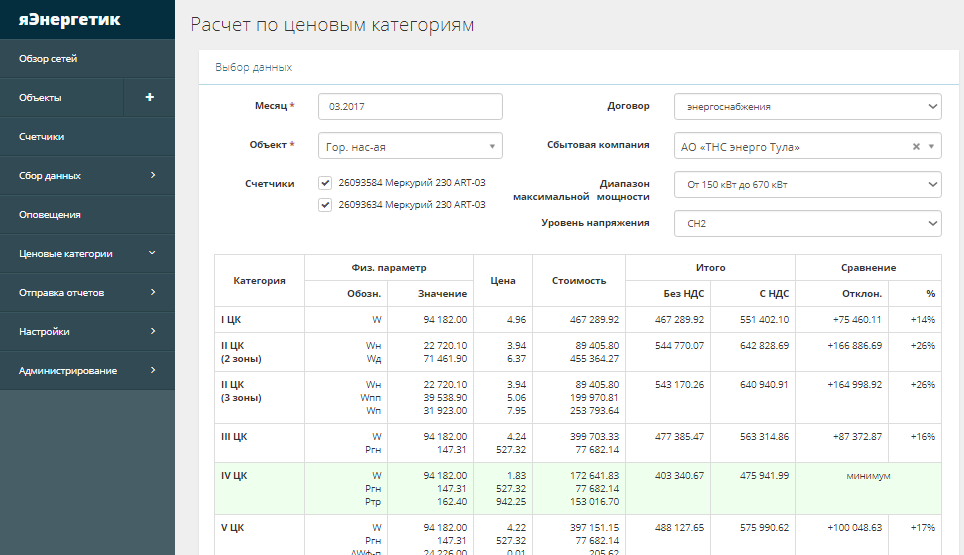Select the II ЦК (2 зоны) category cell
Screen dimensions: 964x555
pos(259,352)
